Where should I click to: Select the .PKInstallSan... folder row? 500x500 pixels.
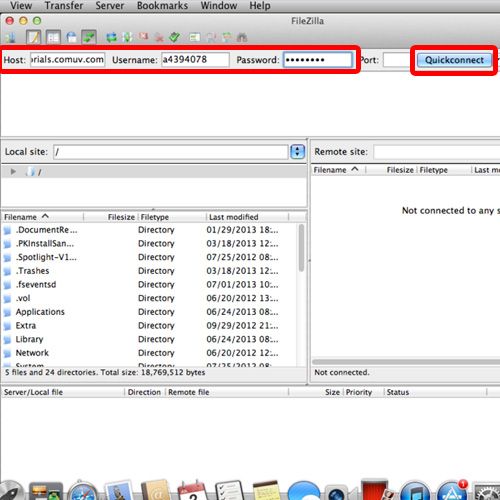tap(149, 244)
